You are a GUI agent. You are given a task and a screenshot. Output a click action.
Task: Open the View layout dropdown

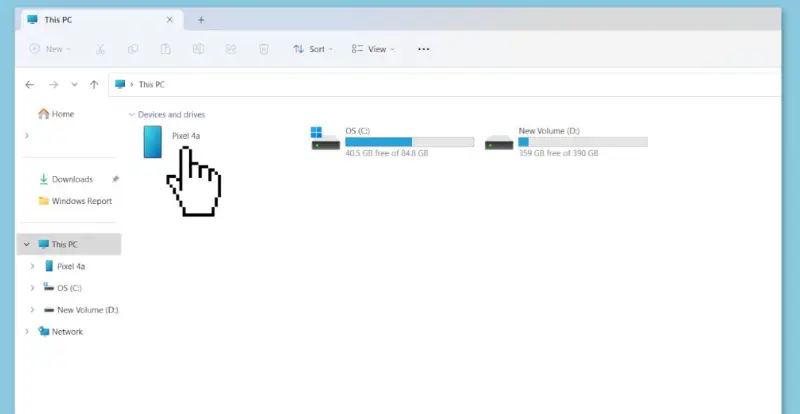tap(373, 49)
